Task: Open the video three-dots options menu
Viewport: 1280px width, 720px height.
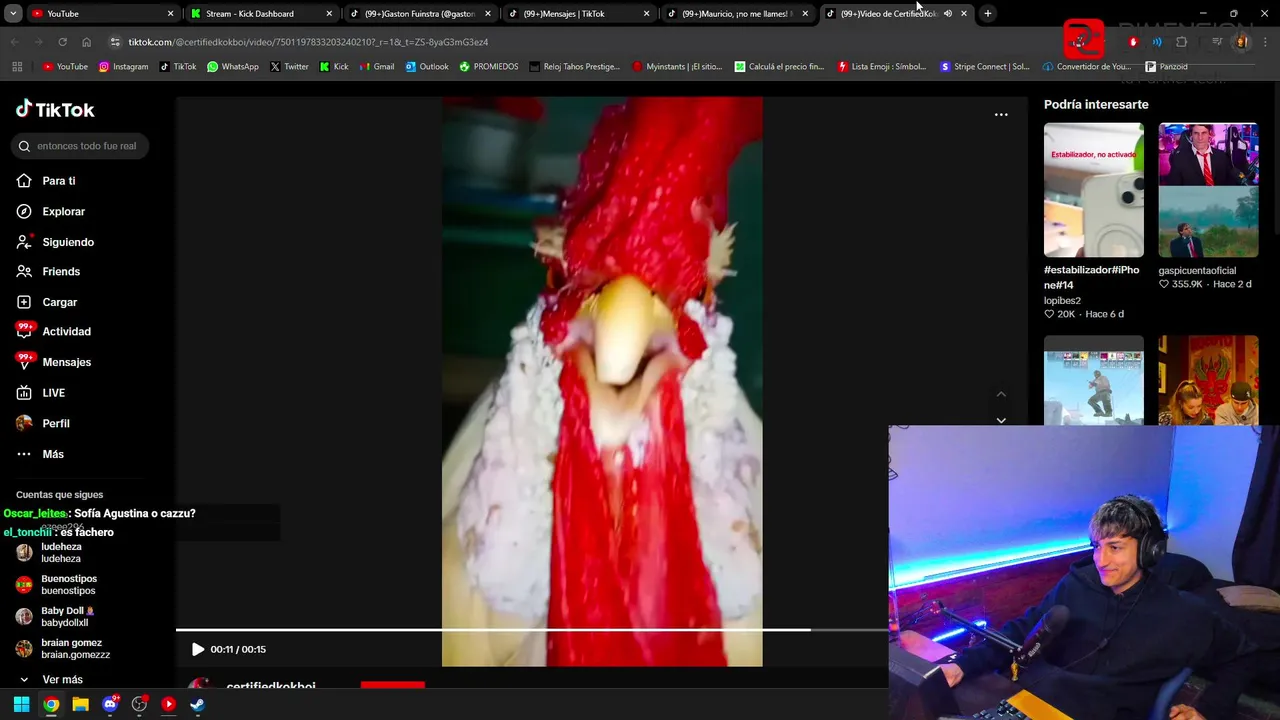Action: tap(1001, 115)
